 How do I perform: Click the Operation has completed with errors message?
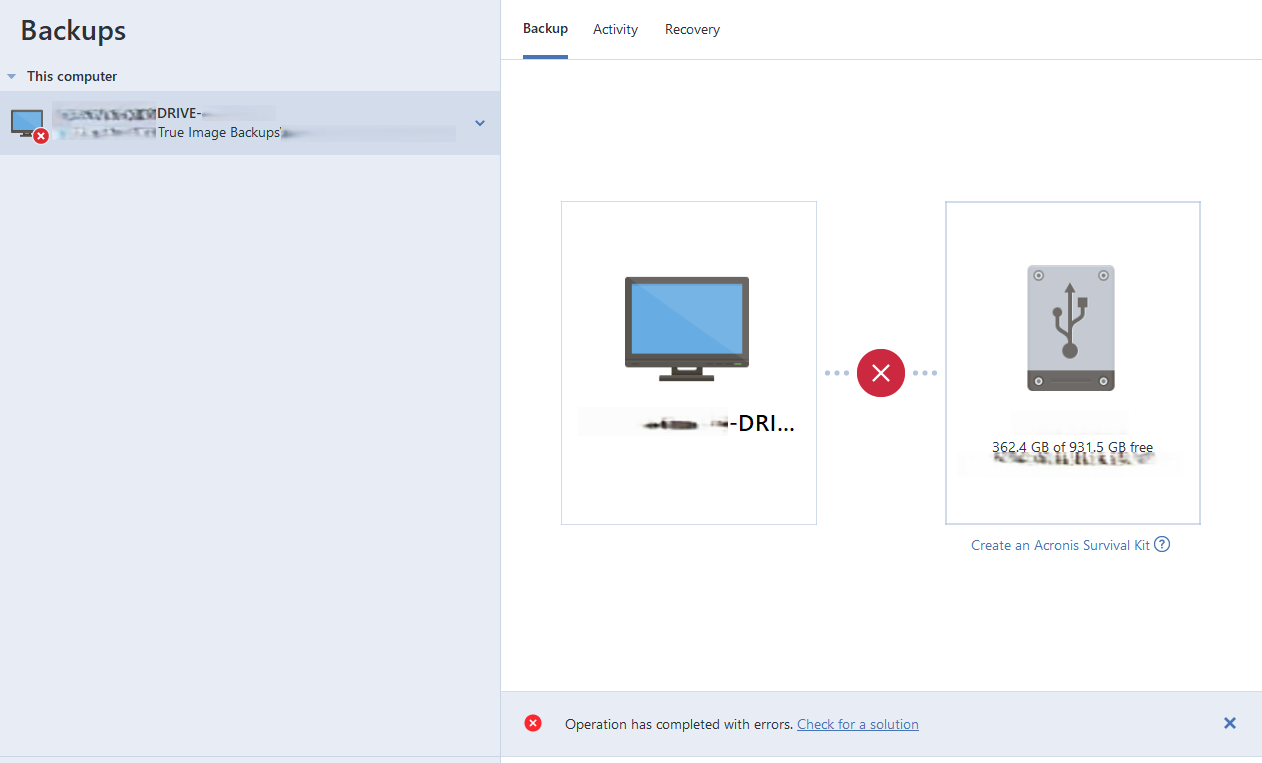point(679,724)
